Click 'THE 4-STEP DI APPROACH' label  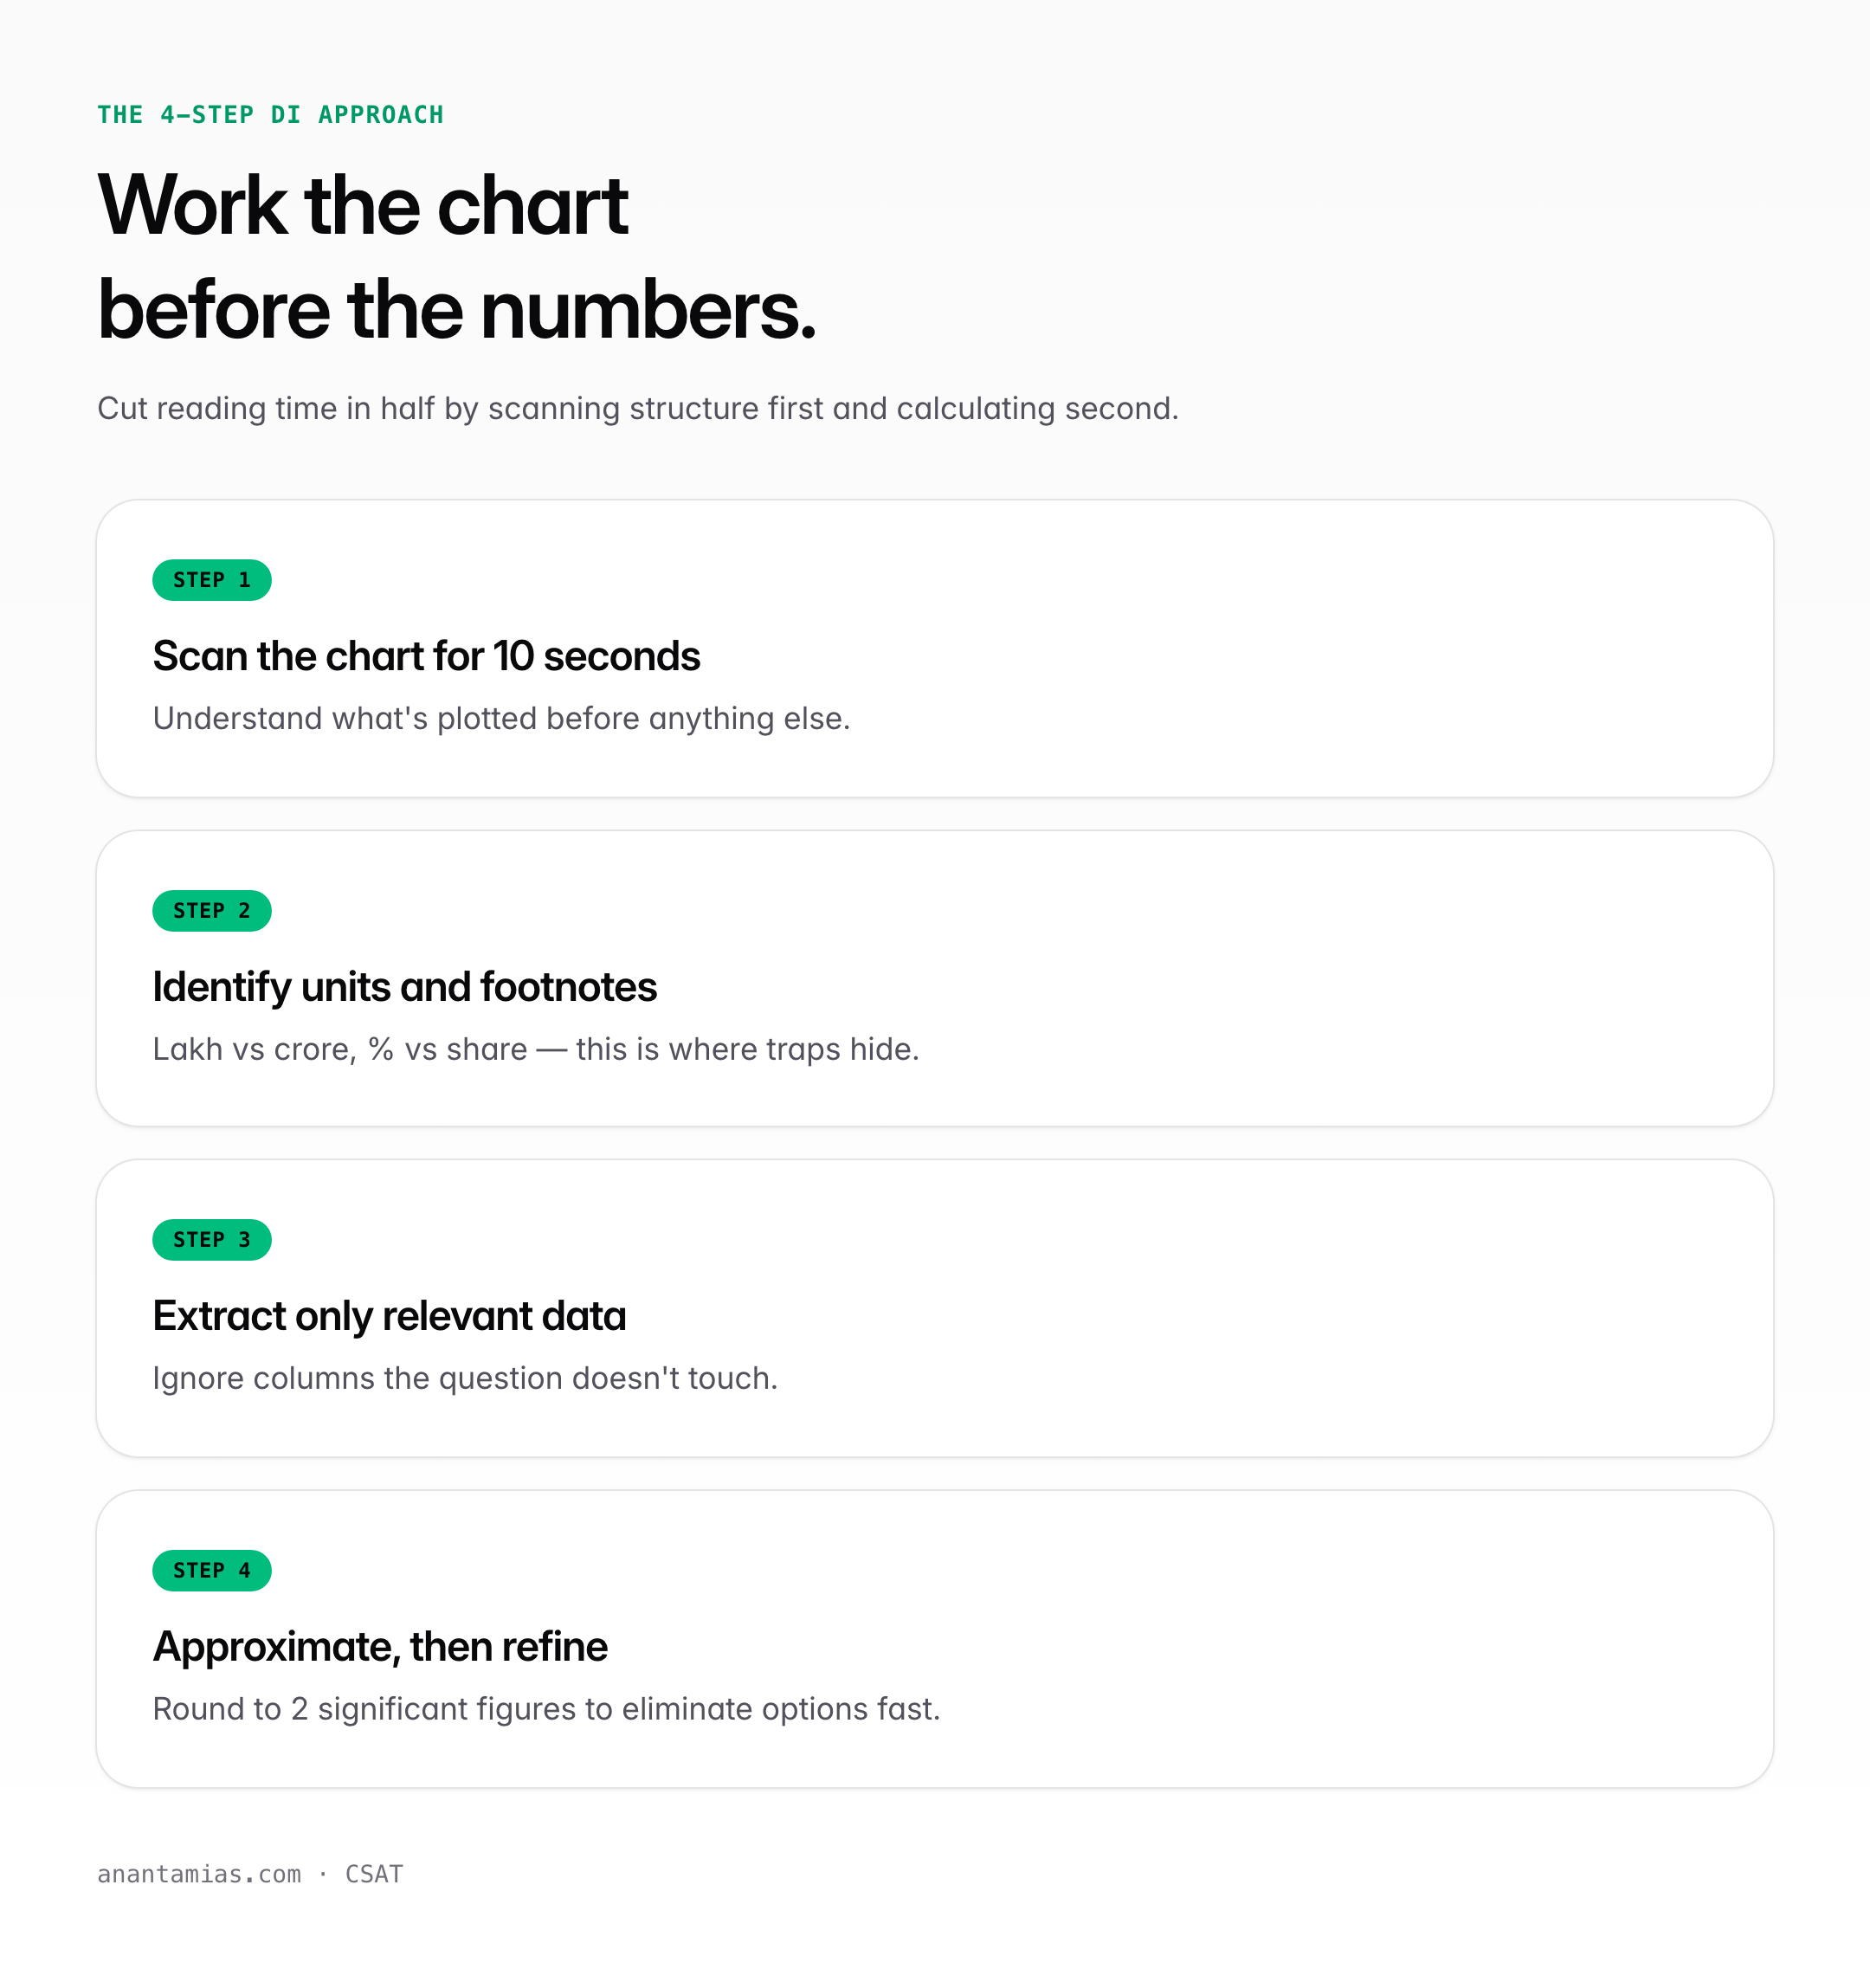(270, 115)
